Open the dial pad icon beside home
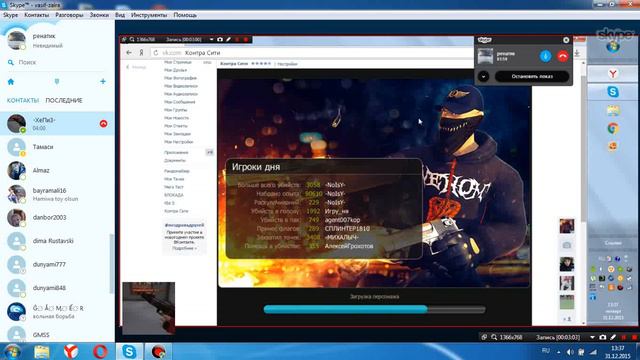The height and width of the screenshot is (360, 640). tap(57, 82)
